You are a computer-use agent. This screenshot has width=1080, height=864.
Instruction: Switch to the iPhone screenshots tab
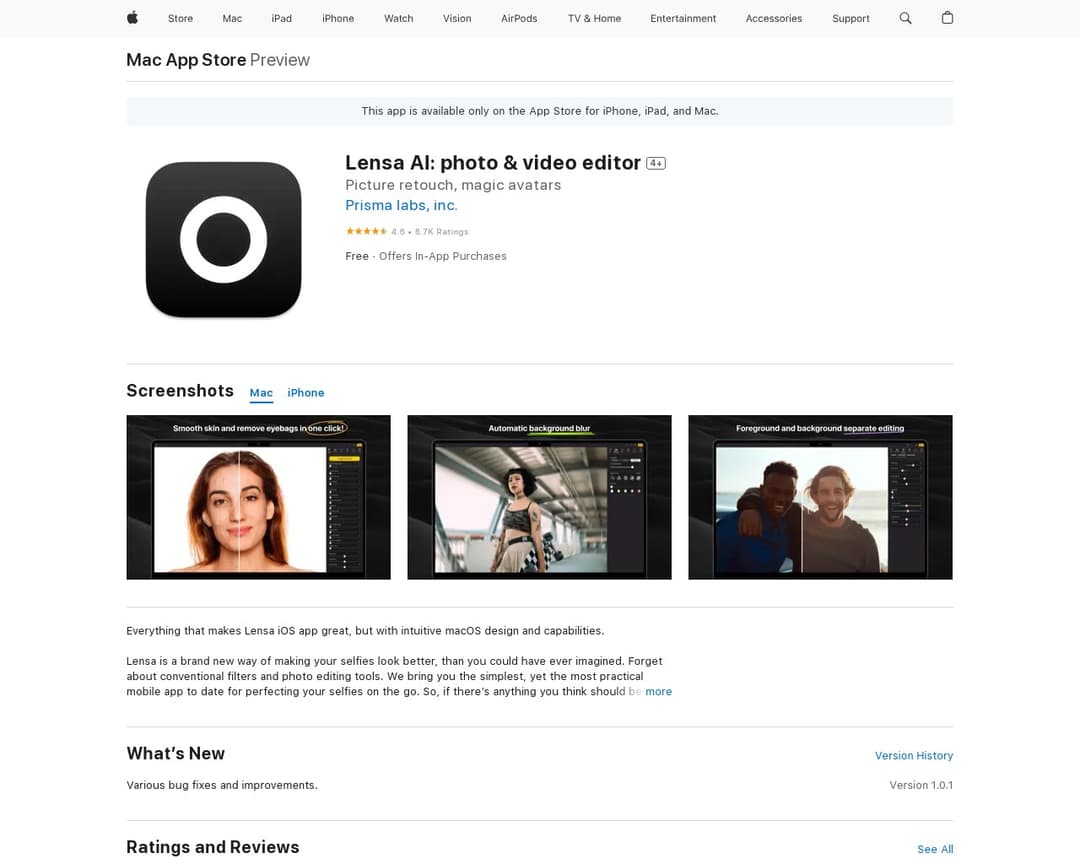[x=306, y=393]
